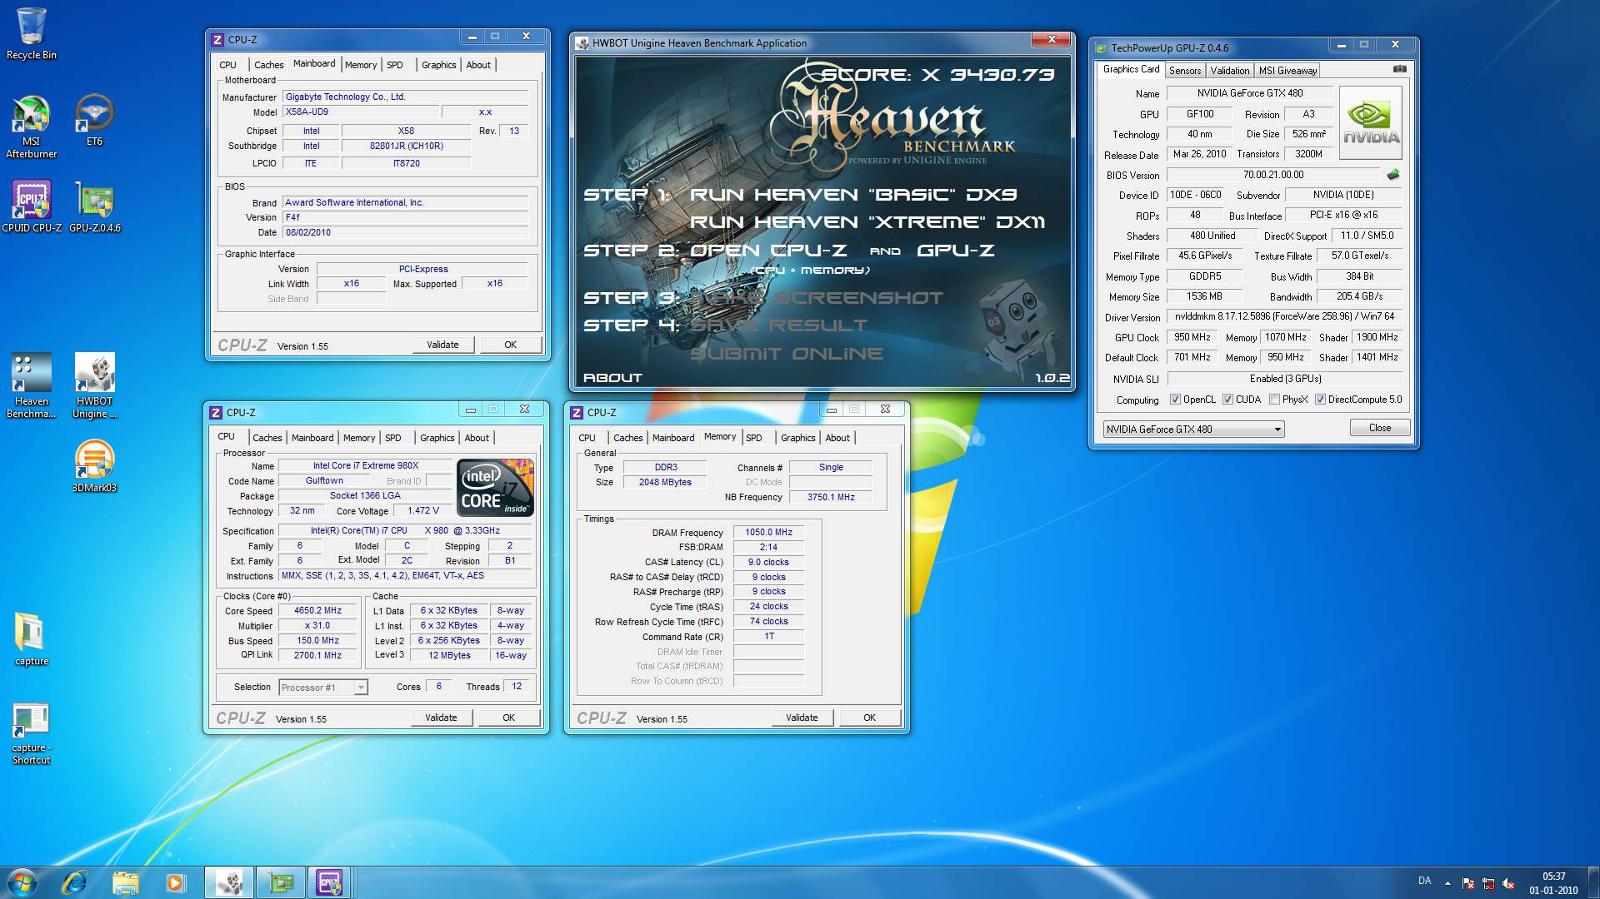Launch HWBOT Unigine desktop shortcut

94,386
